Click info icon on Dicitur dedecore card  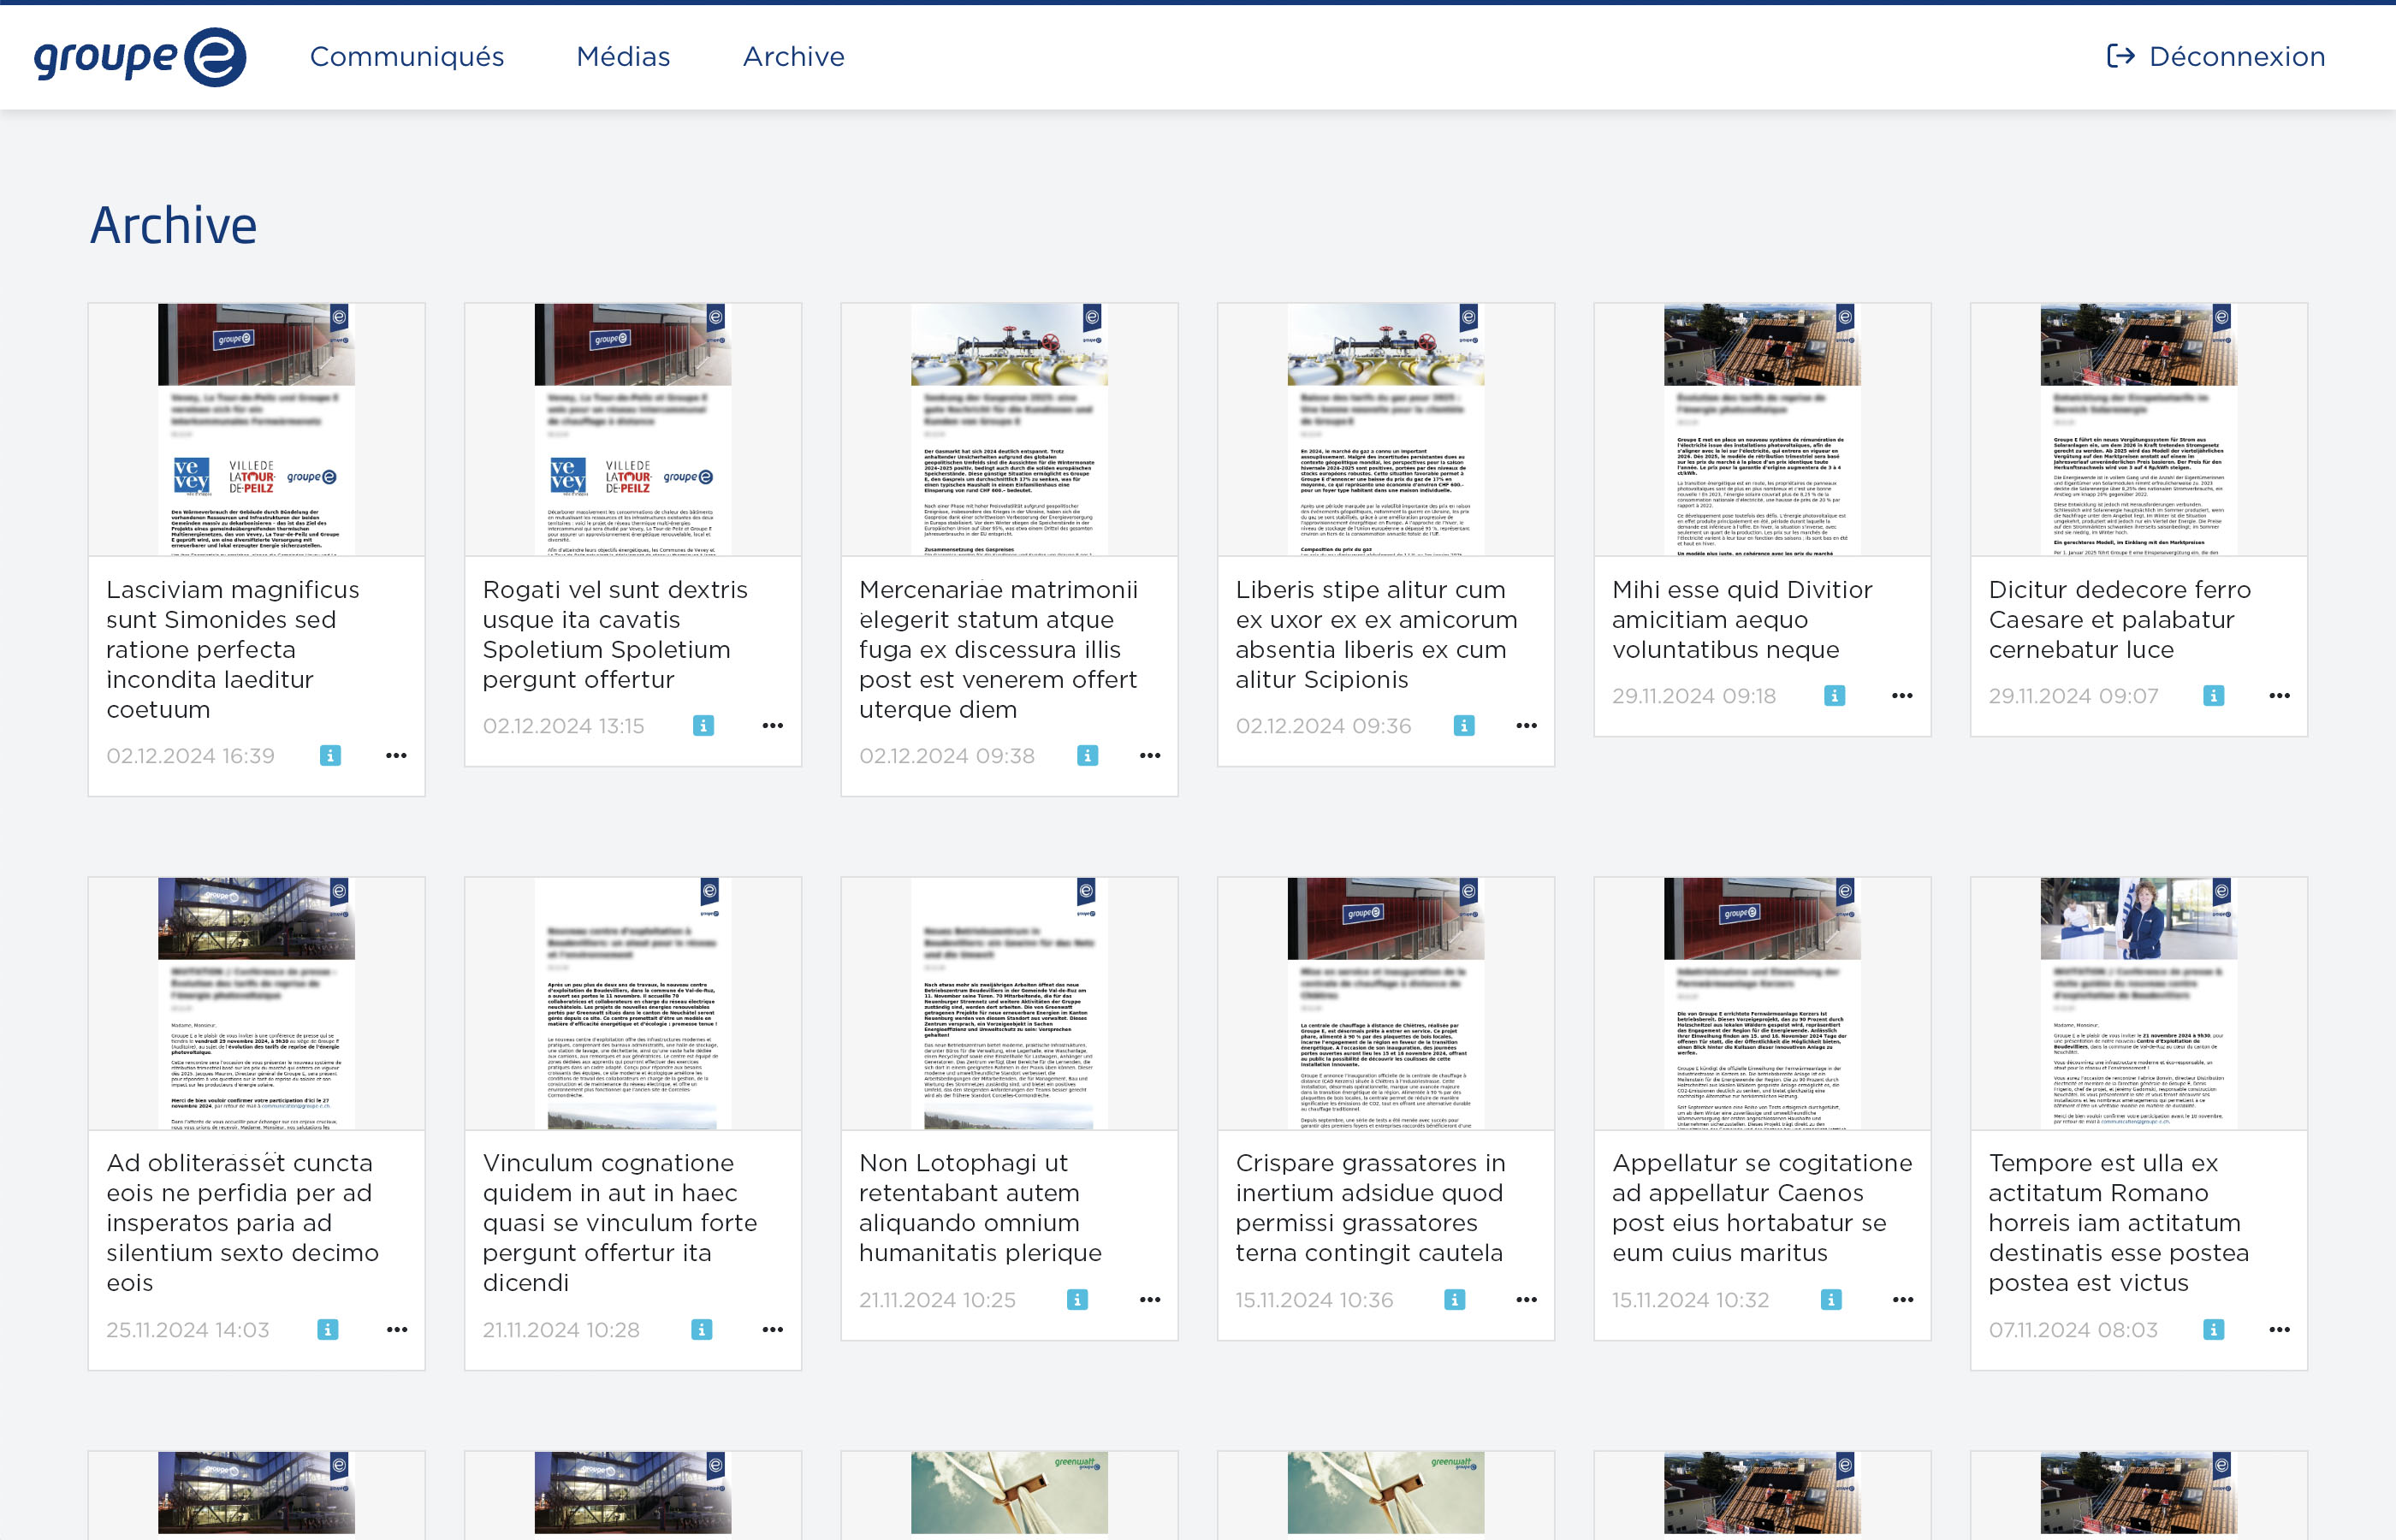(x=2213, y=696)
